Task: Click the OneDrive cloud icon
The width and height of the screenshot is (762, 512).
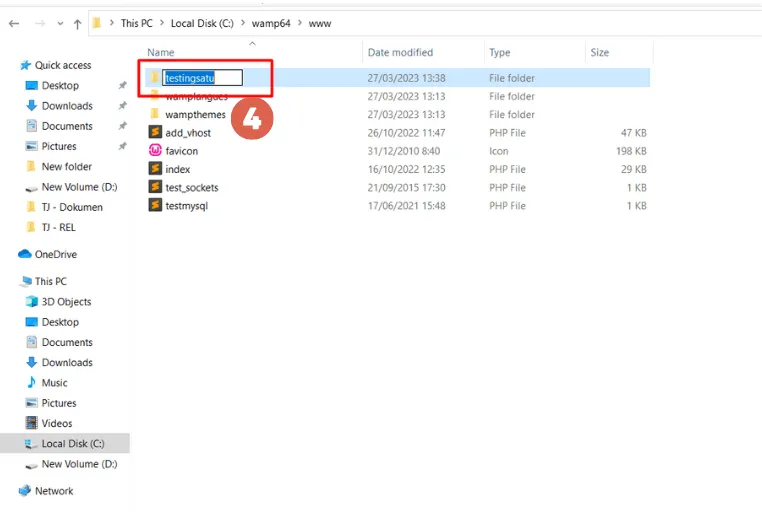Action: [25, 254]
